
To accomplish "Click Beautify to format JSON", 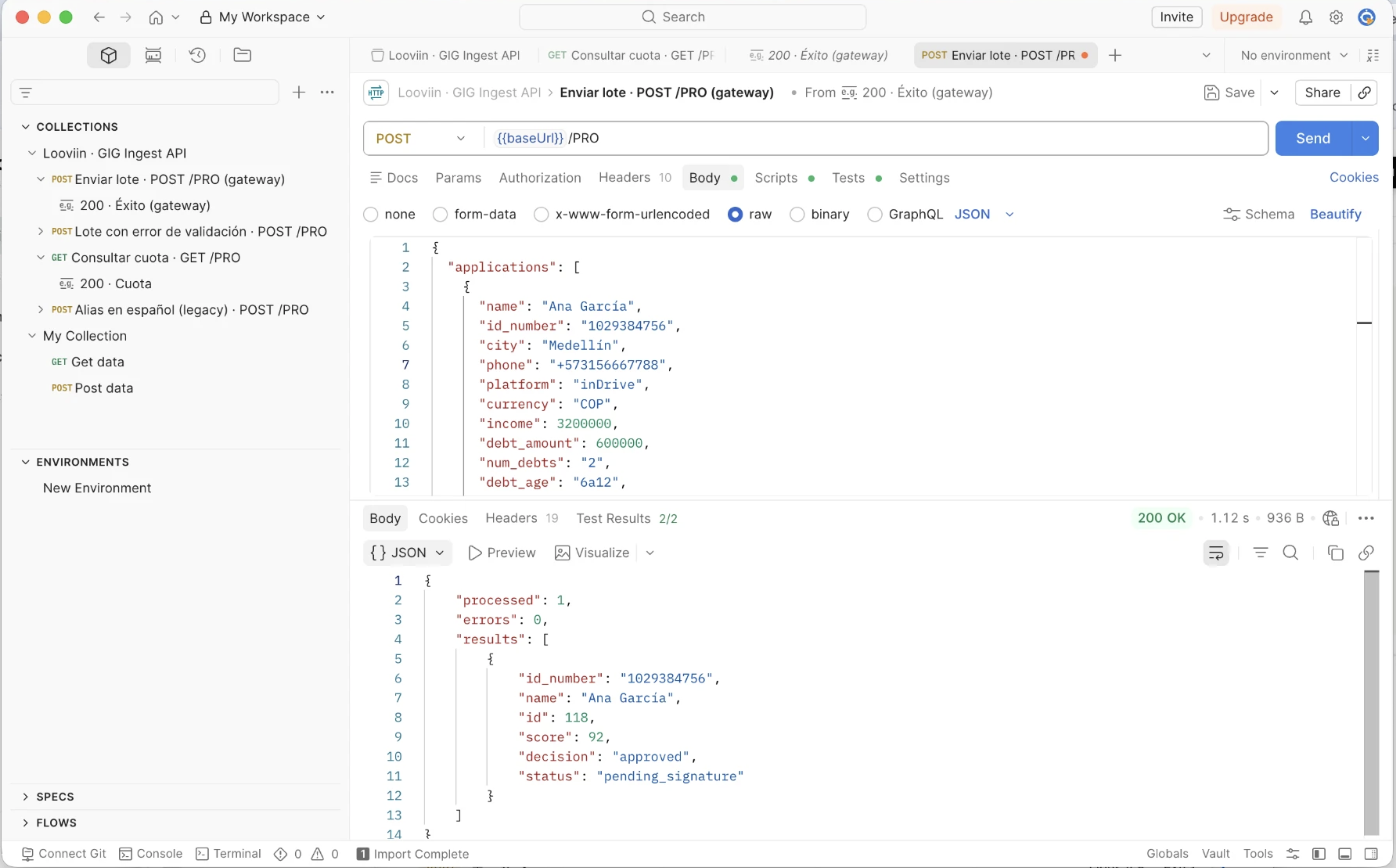I will (1335, 214).
